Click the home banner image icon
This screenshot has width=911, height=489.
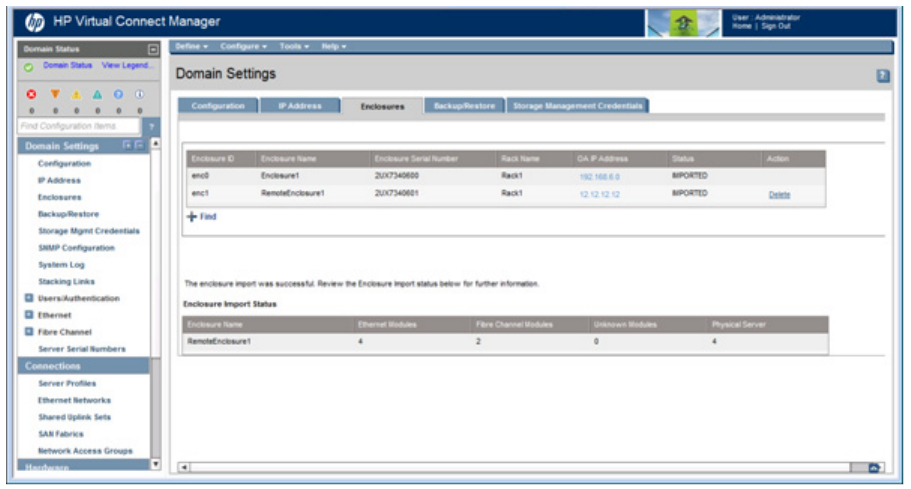click(683, 23)
